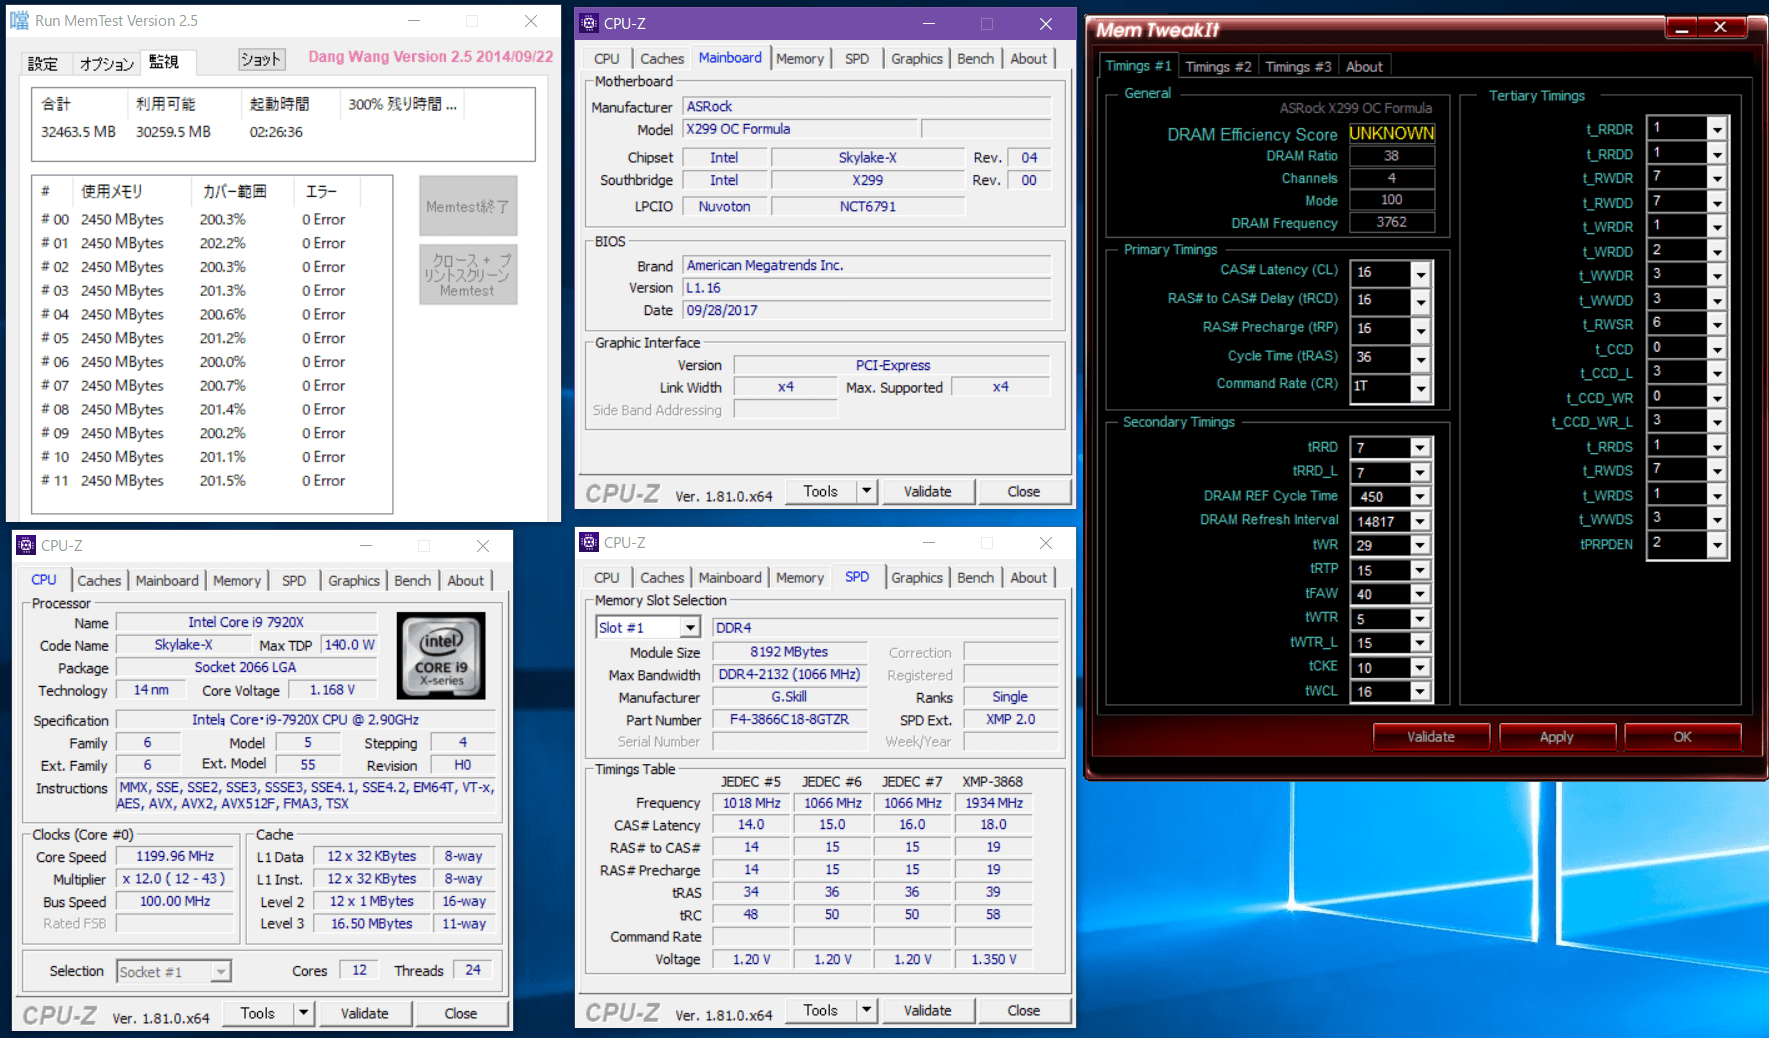The width and height of the screenshot is (1769, 1038).
Task: Click the Intel Core i9 X-series logo
Action: pos(441,655)
